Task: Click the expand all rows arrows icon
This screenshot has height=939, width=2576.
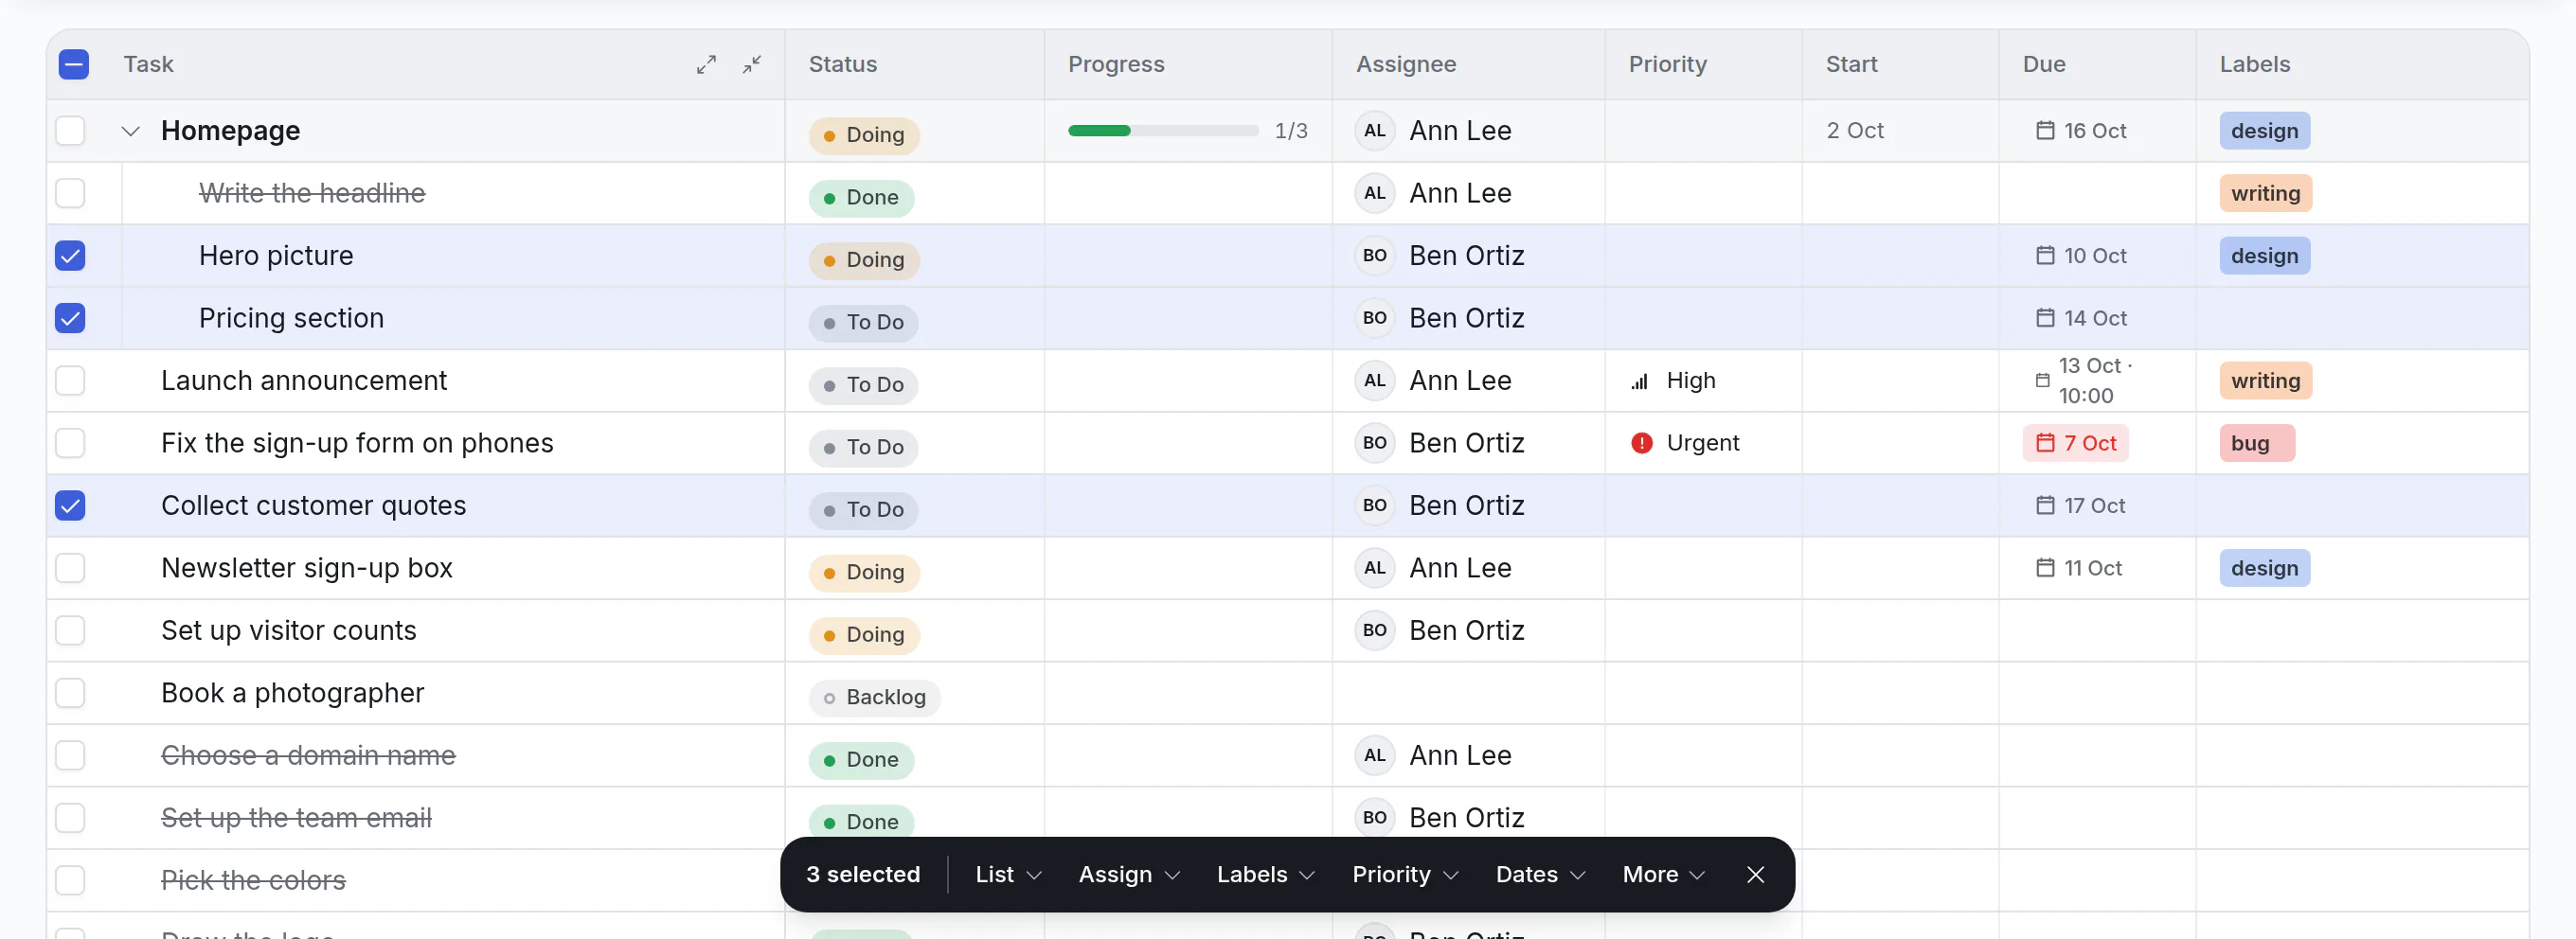Action: 706,64
